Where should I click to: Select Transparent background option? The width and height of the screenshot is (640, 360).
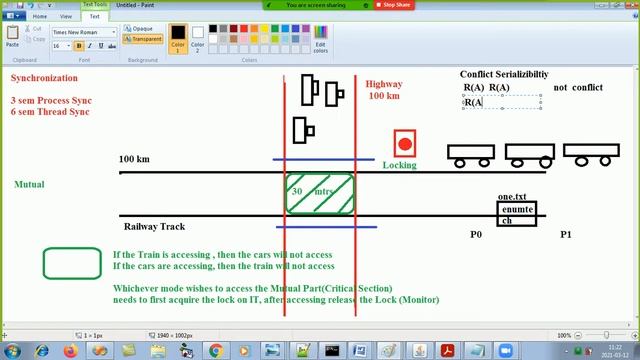pos(142,39)
